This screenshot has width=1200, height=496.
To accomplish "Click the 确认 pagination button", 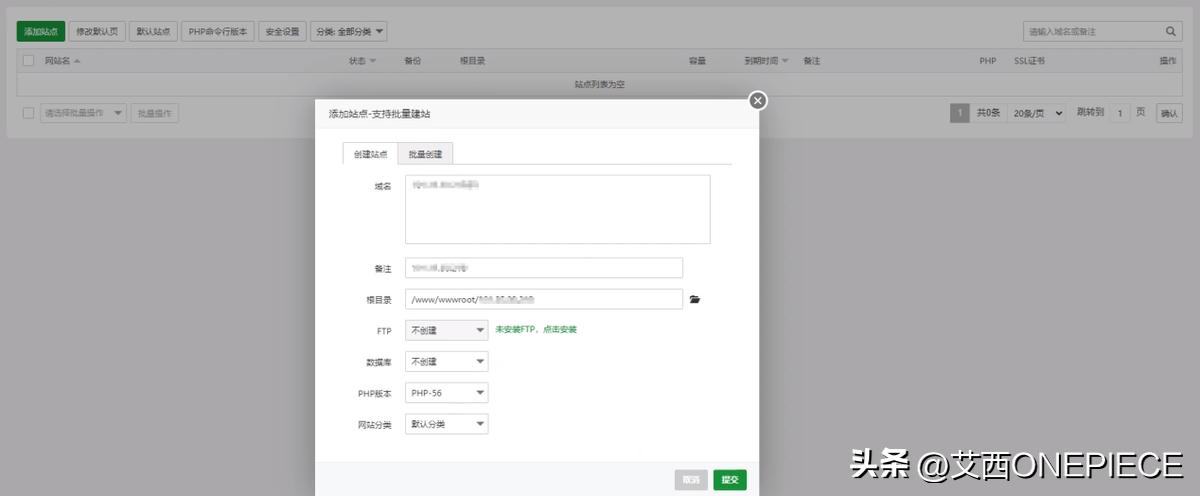I will coord(1169,113).
